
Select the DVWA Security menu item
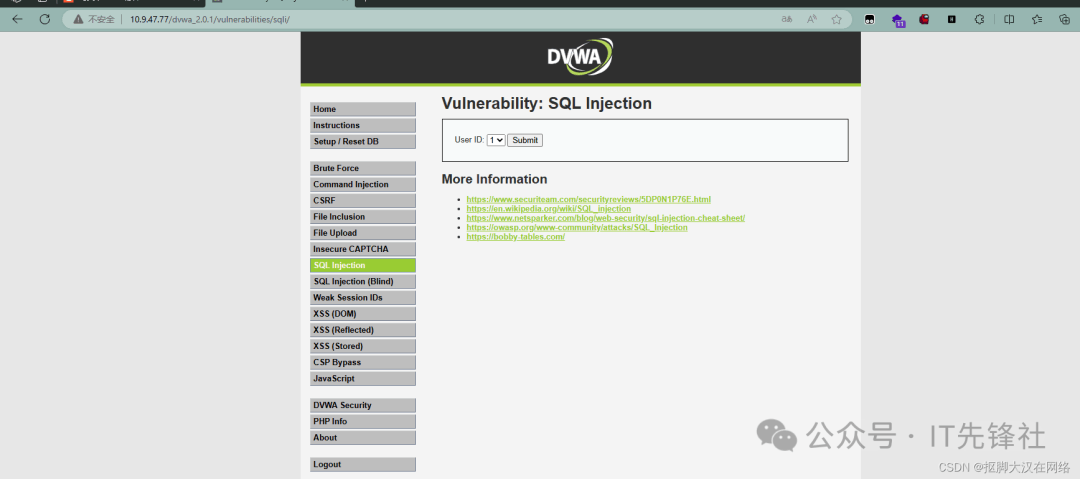[x=362, y=405]
